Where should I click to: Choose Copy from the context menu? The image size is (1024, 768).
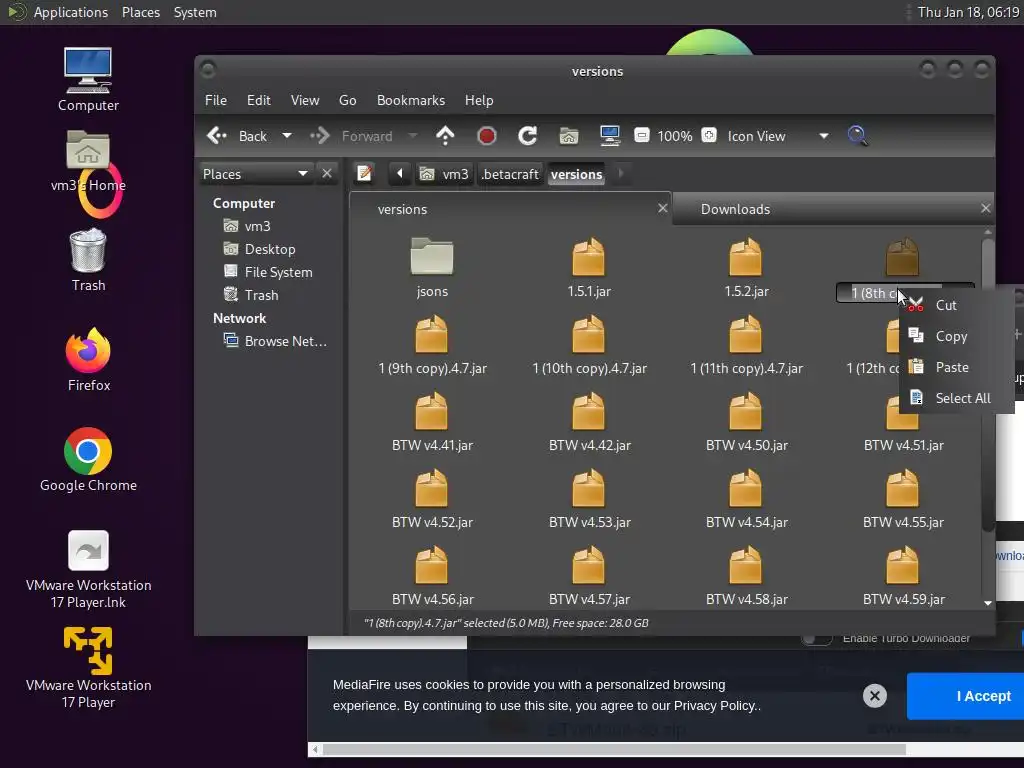(x=950, y=337)
